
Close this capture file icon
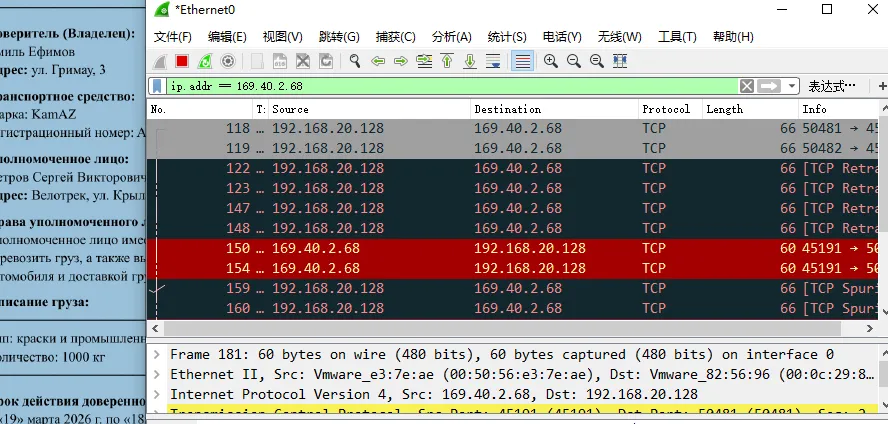pos(303,61)
